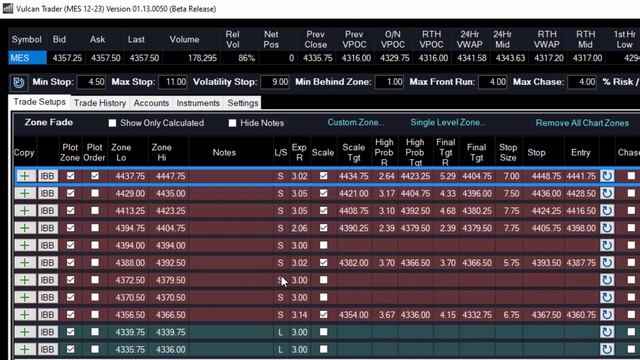Open the Accounts tab
The image size is (640, 360).
click(x=151, y=103)
